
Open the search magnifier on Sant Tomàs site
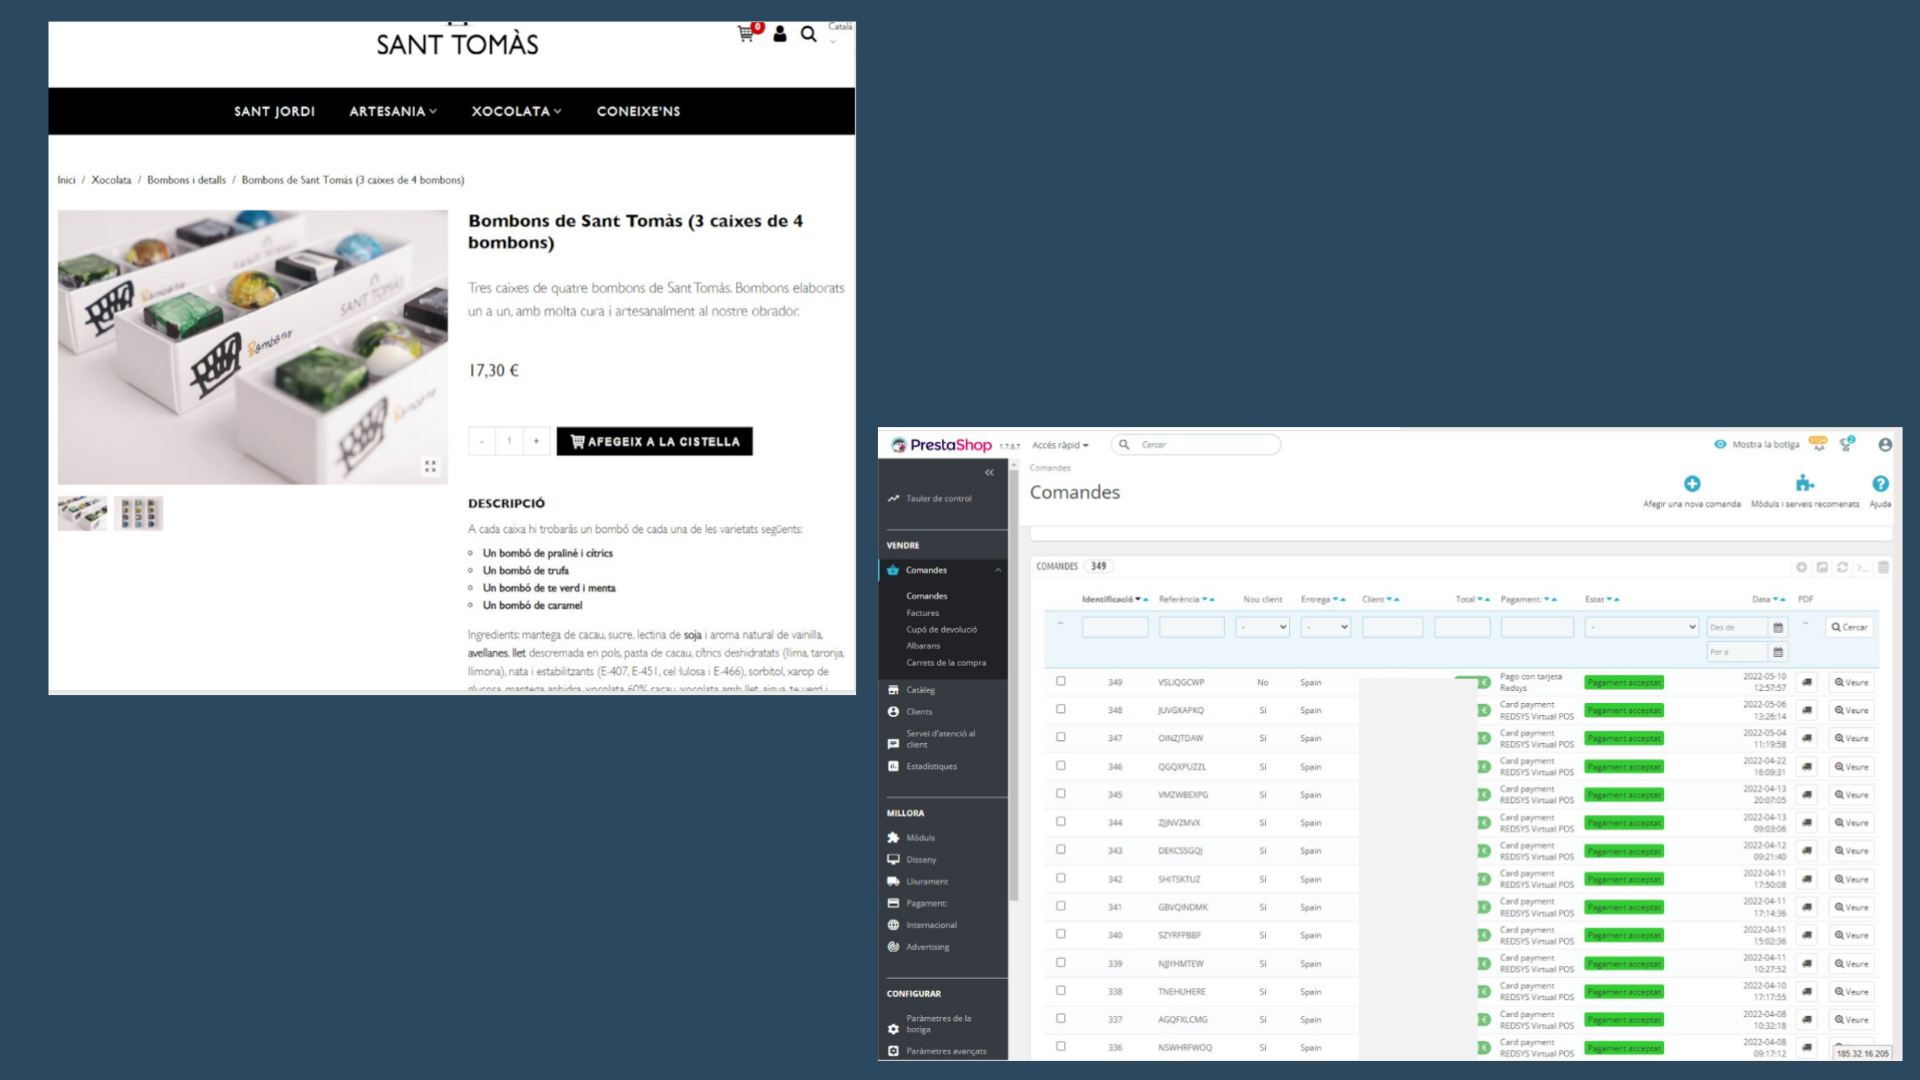808,34
